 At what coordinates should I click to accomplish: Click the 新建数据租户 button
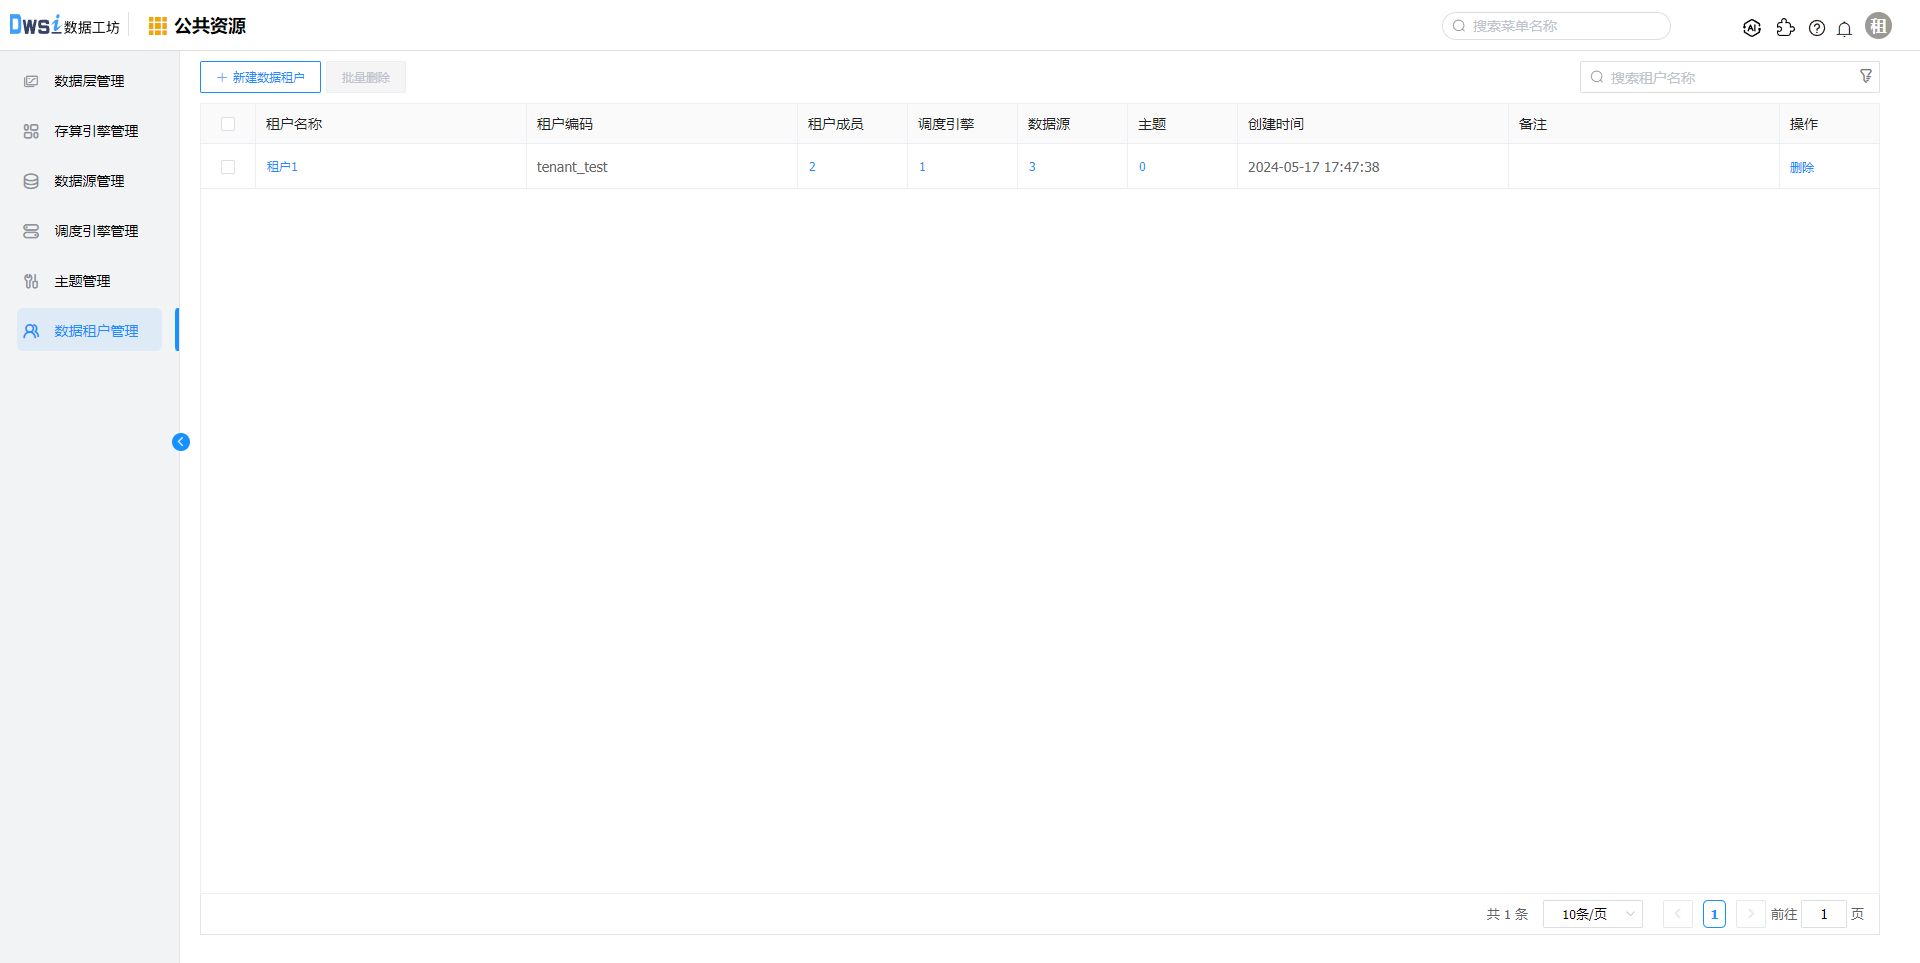tap(260, 77)
